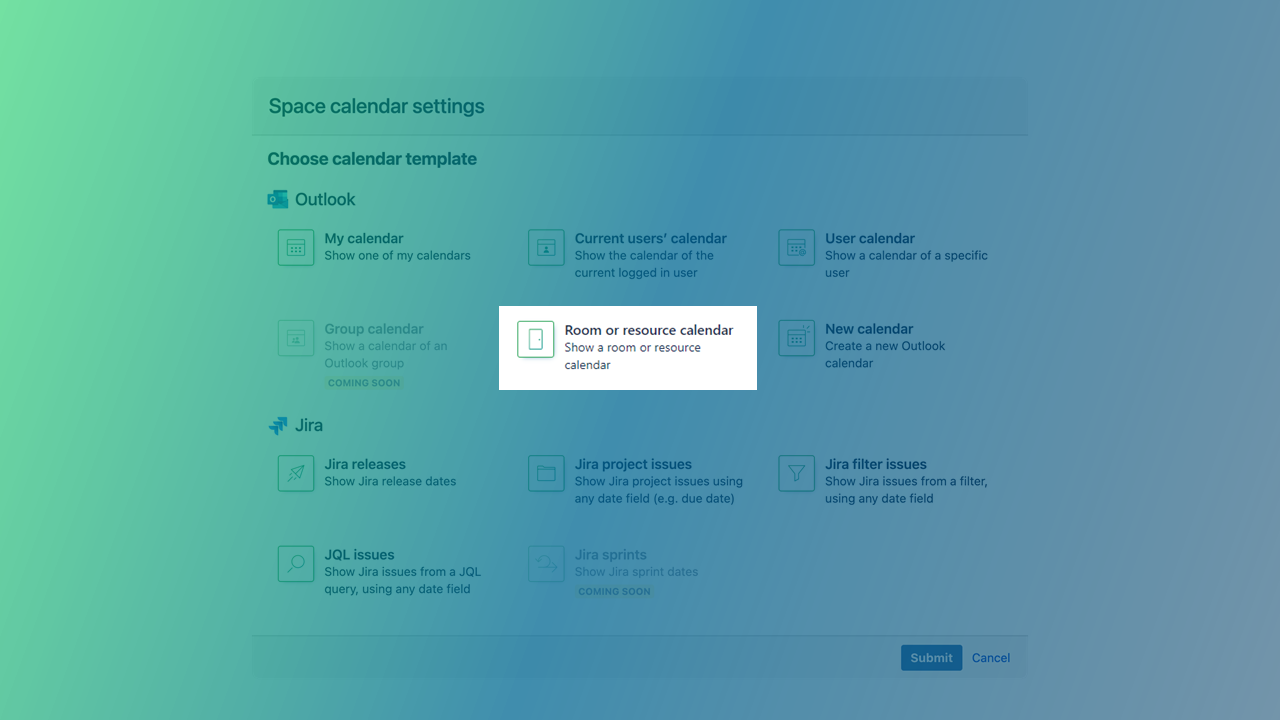Choose the "JQL issues" template title
Screen dimensions: 1280x720
[x=359, y=555]
